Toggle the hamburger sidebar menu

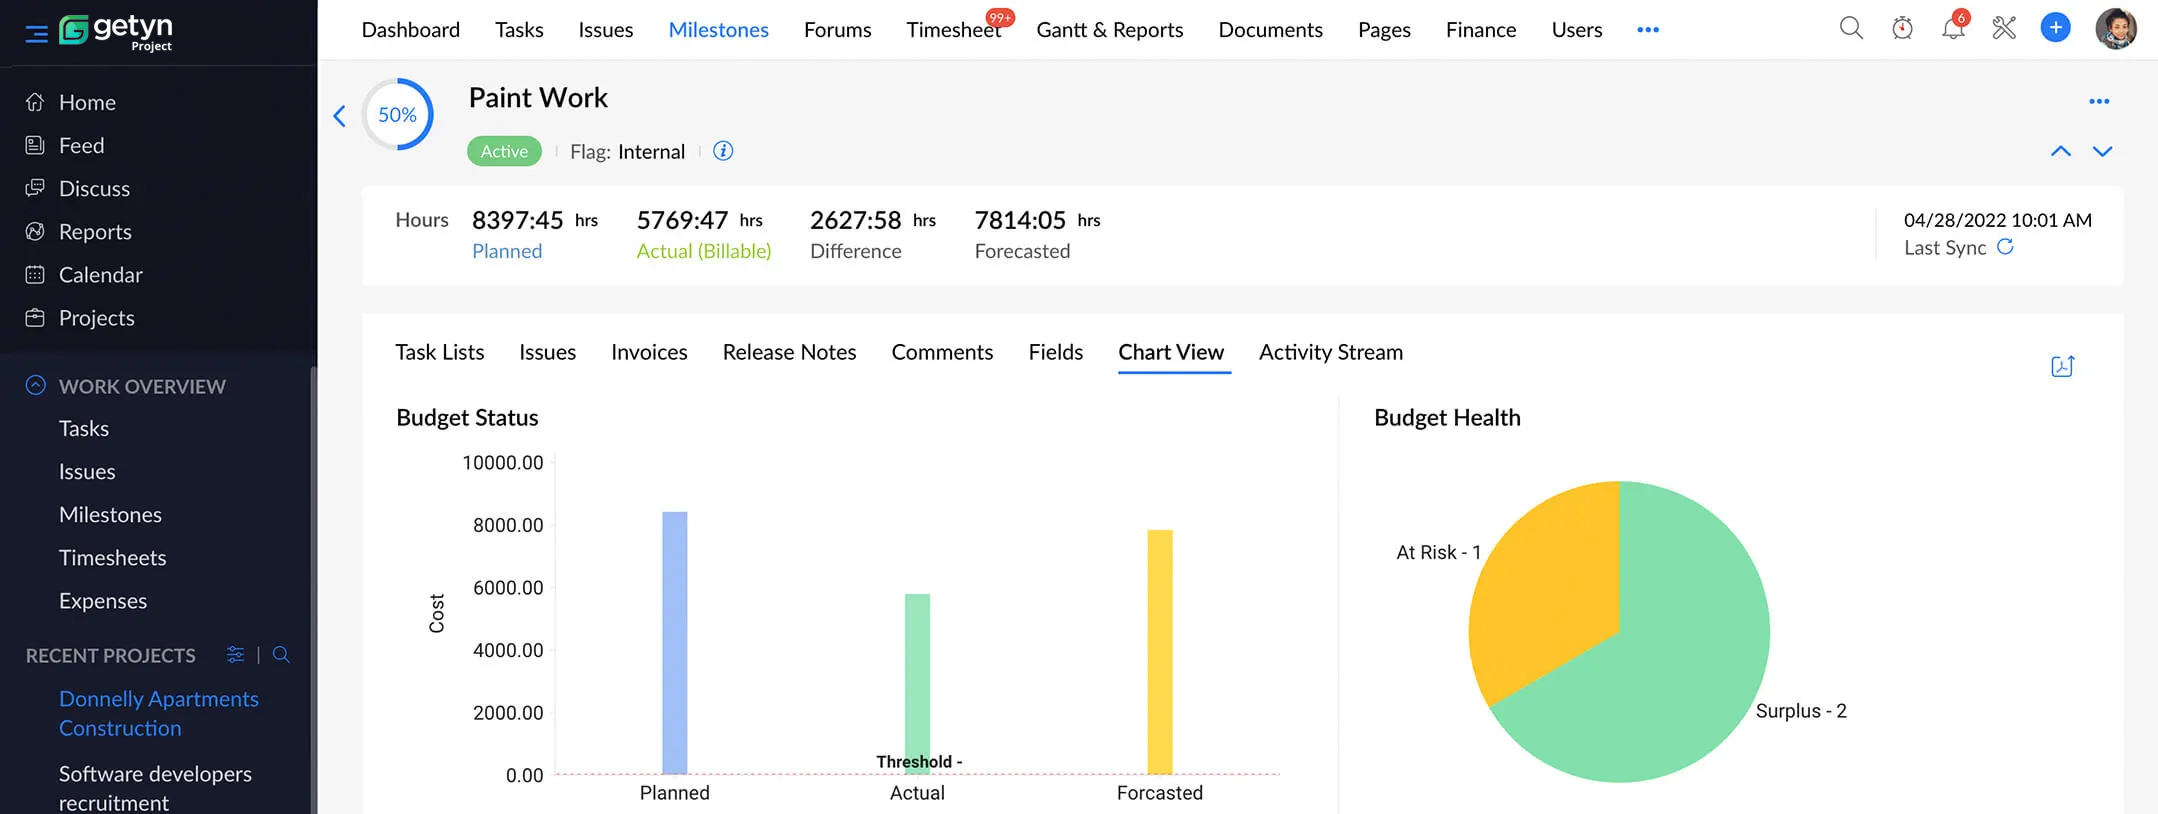click(x=36, y=34)
